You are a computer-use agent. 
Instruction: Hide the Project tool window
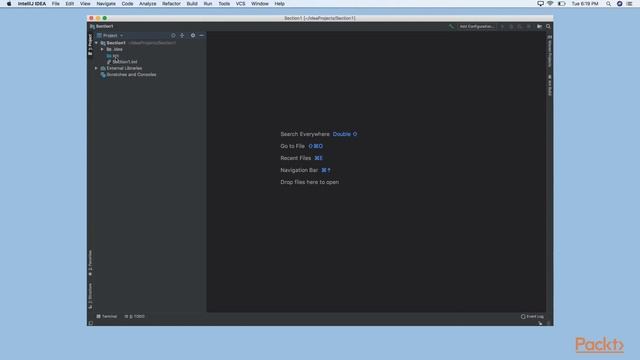(202, 36)
